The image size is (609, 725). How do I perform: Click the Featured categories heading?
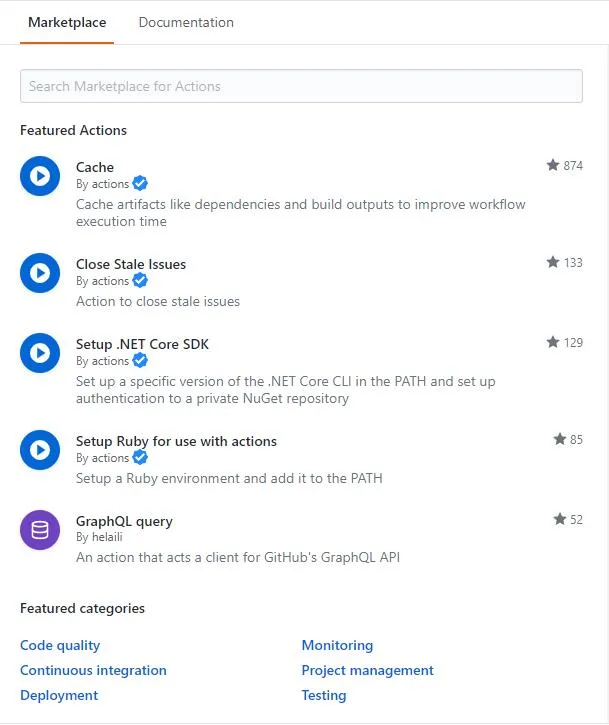tap(82, 608)
